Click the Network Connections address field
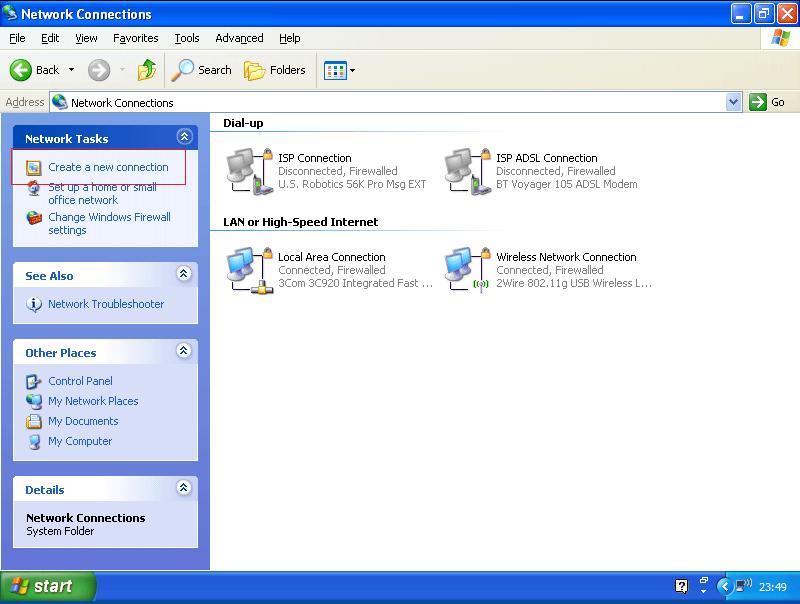800x604 pixels. click(395, 102)
